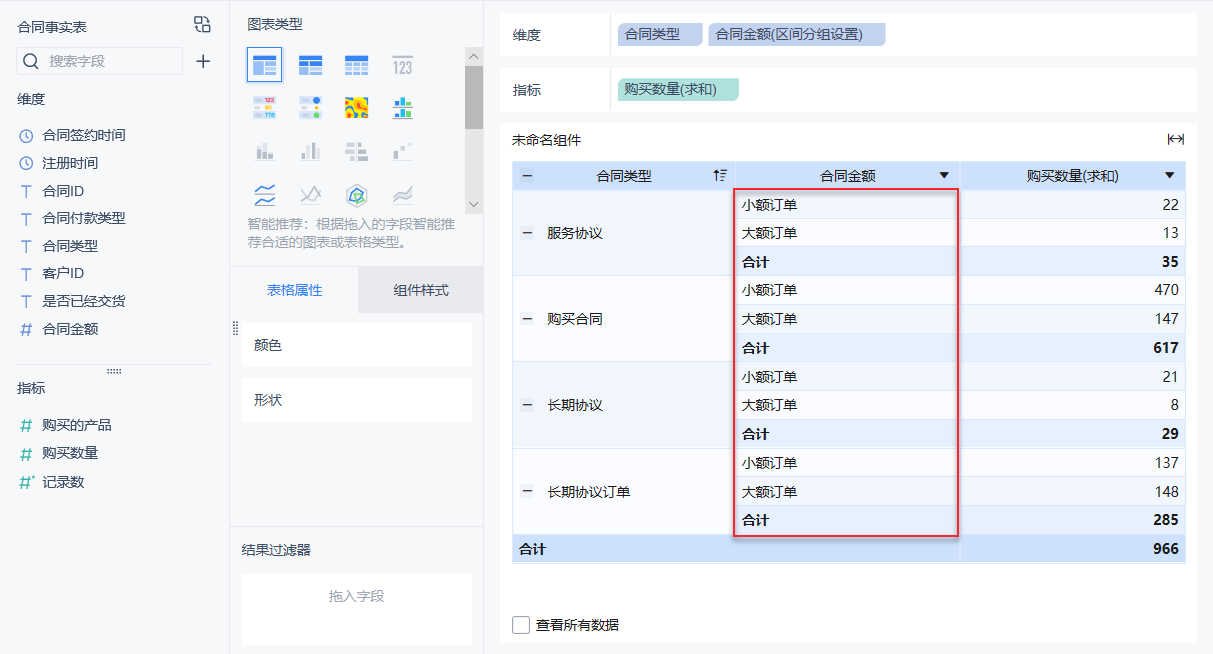This screenshot has height=654, width=1213.
Task: Click the 颜色 property box
Action: 356,345
